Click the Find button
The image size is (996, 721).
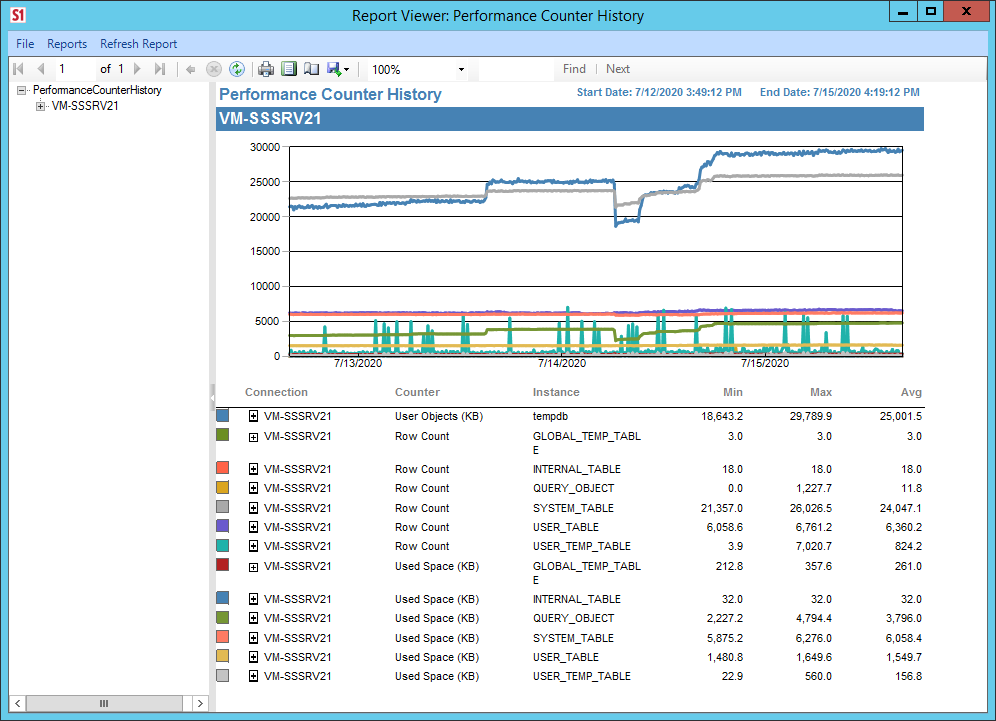coord(573,69)
